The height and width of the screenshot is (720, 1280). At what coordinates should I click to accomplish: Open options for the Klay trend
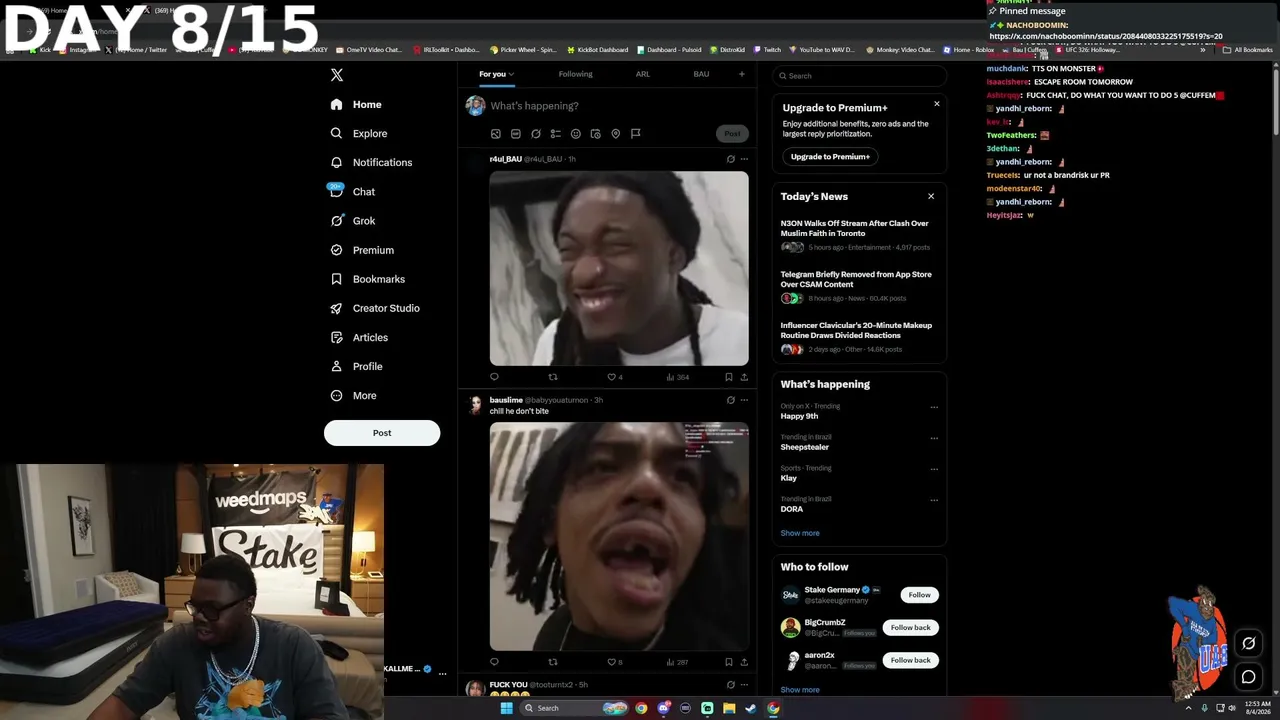934,469
